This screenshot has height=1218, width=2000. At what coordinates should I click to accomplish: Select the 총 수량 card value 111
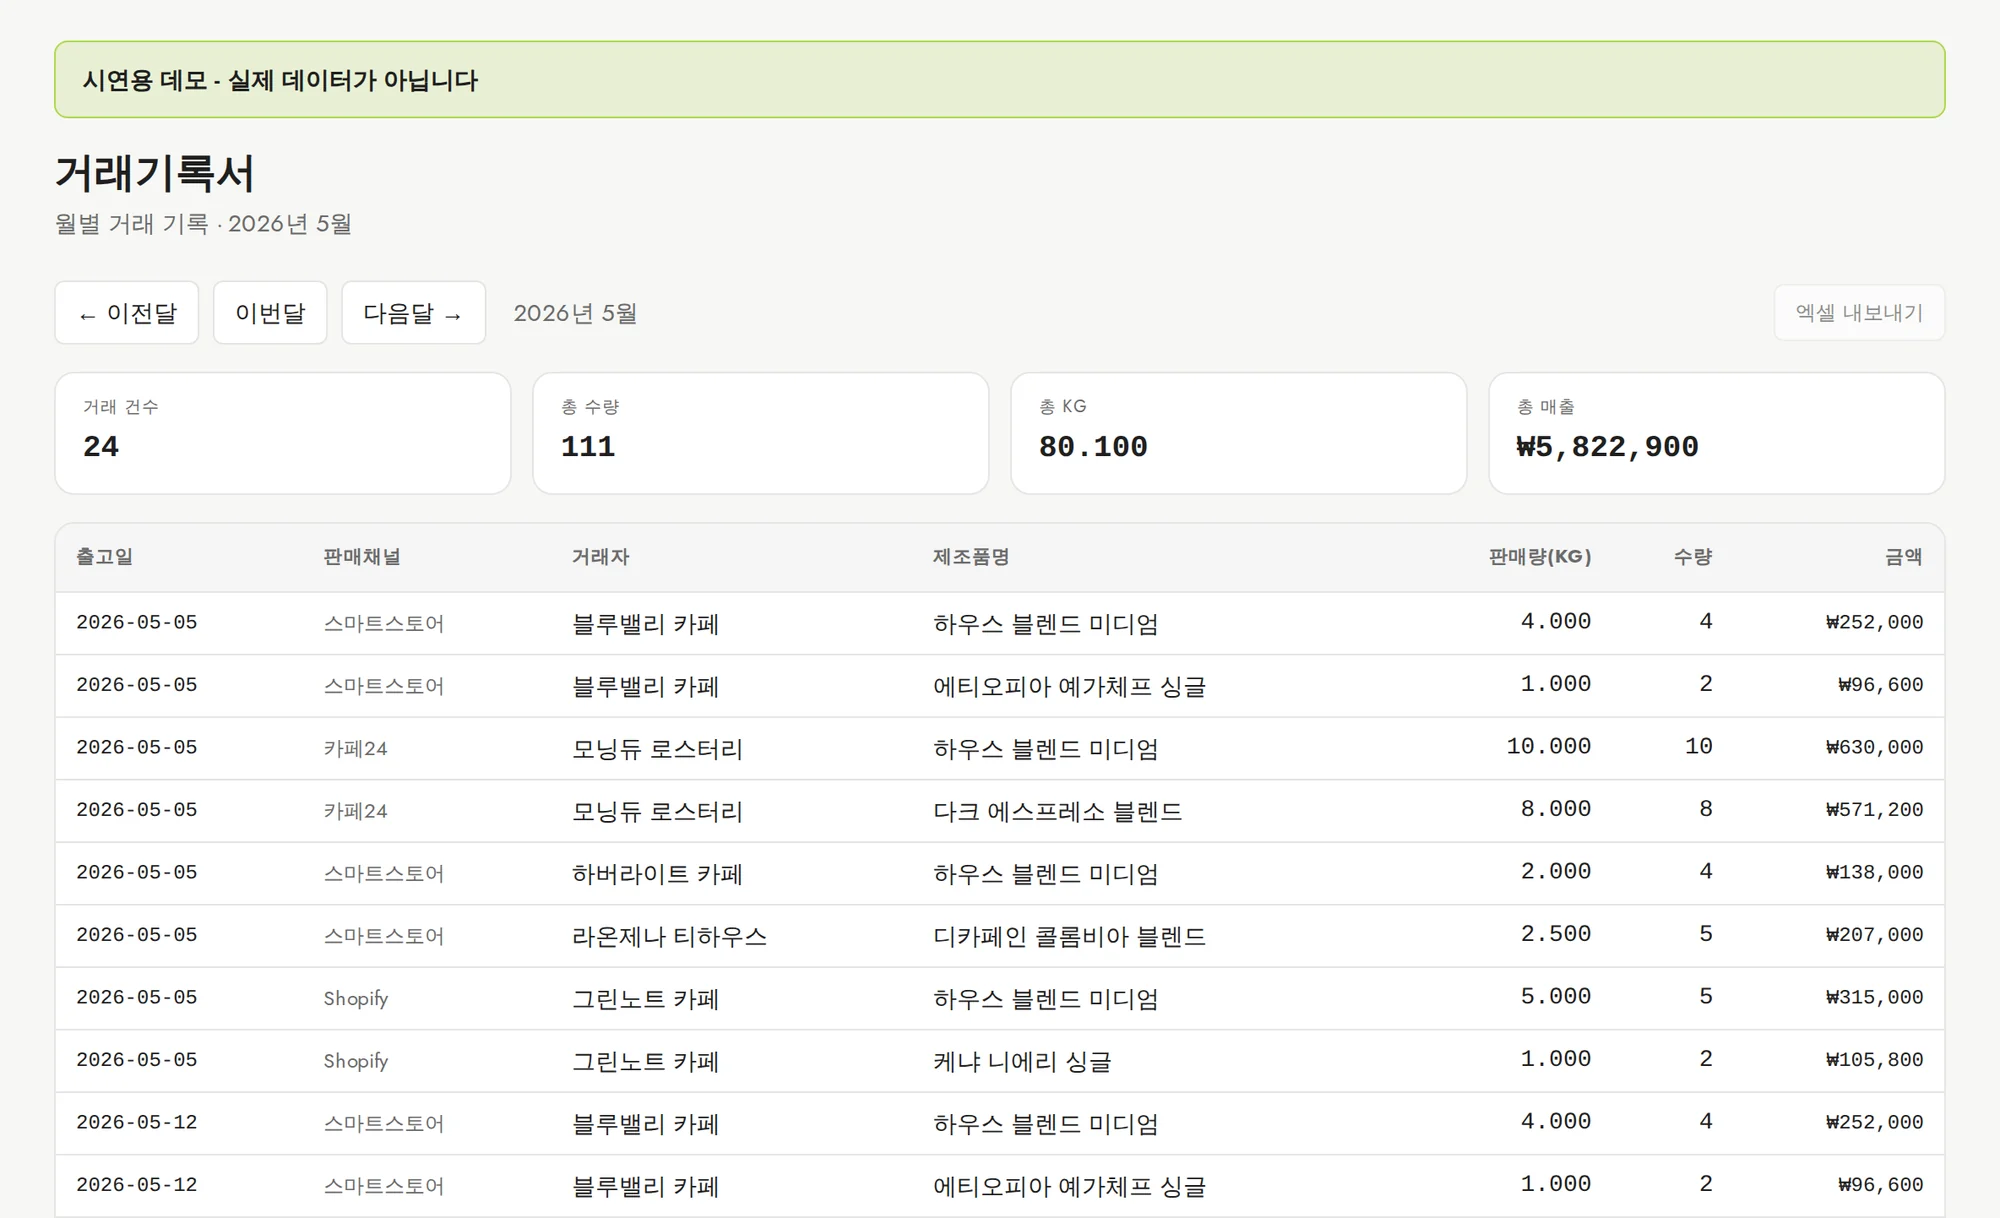[x=588, y=446]
